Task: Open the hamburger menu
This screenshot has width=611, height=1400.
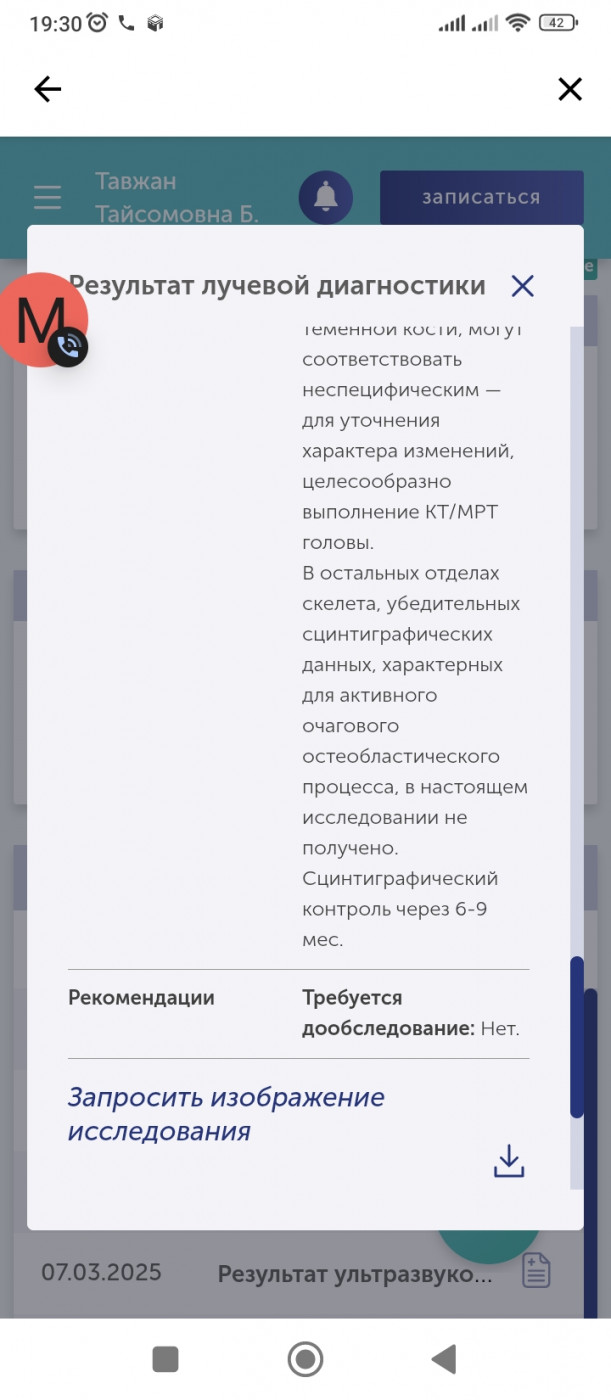Action: pos(47,197)
